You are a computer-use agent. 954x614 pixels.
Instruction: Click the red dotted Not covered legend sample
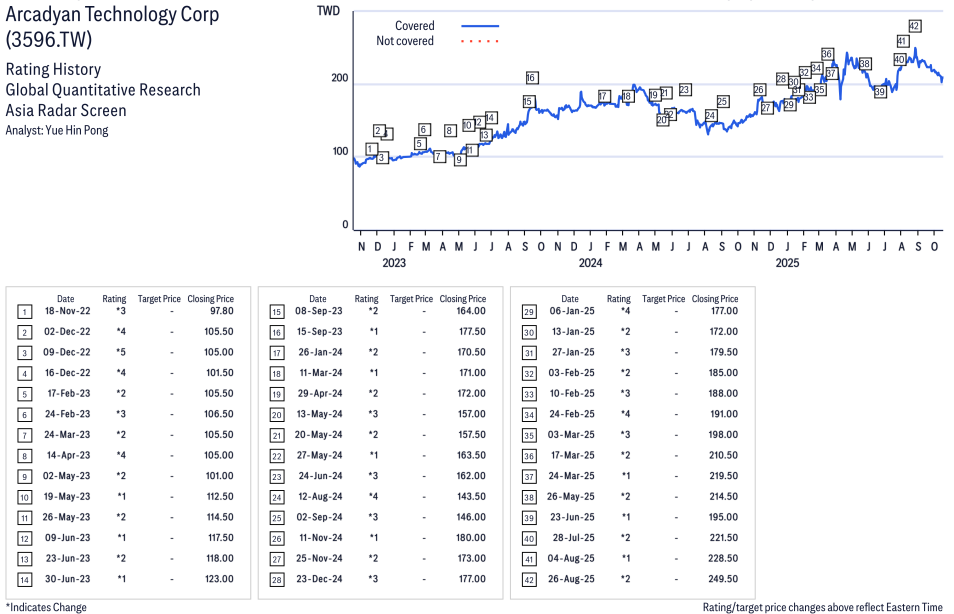coord(480,42)
